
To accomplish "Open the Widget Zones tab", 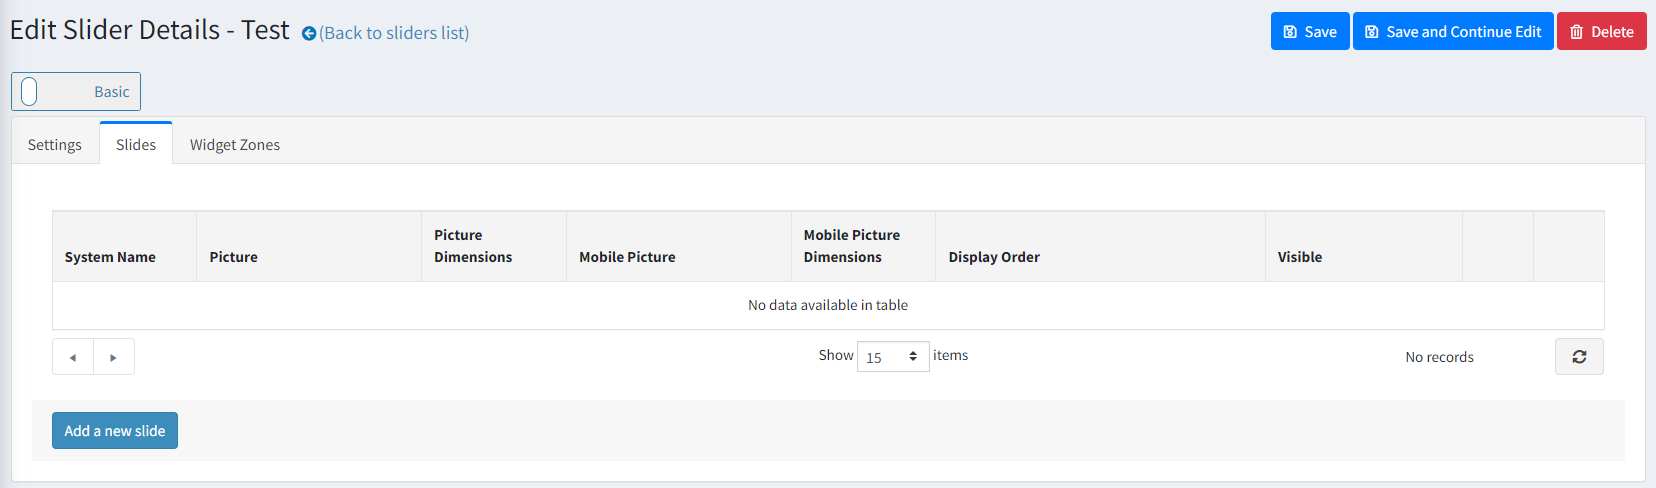I will (235, 145).
